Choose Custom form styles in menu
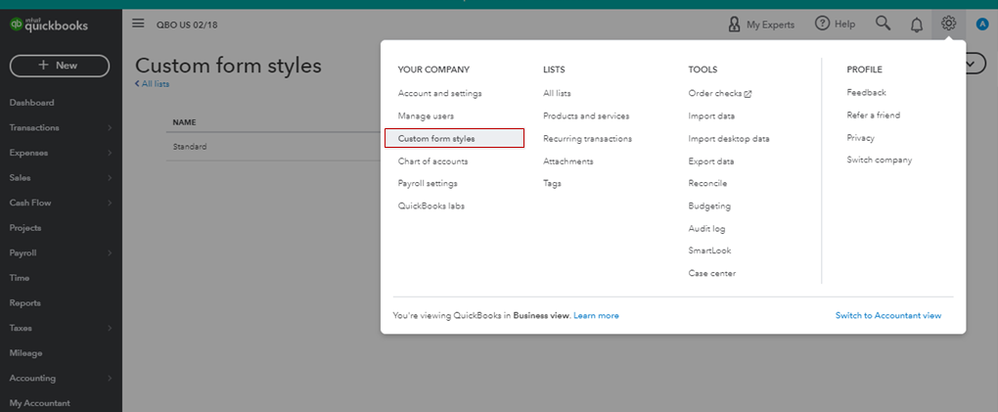Image resolution: width=998 pixels, height=412 pixels. coord(454,138)
